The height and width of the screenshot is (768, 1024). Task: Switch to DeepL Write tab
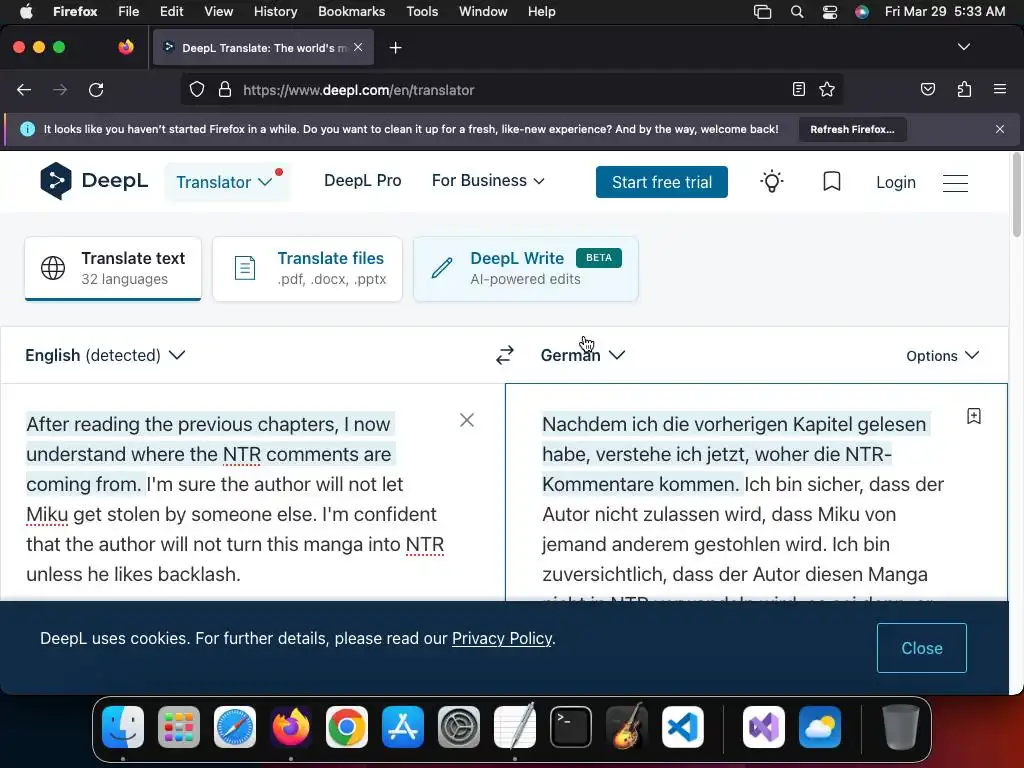526,268
